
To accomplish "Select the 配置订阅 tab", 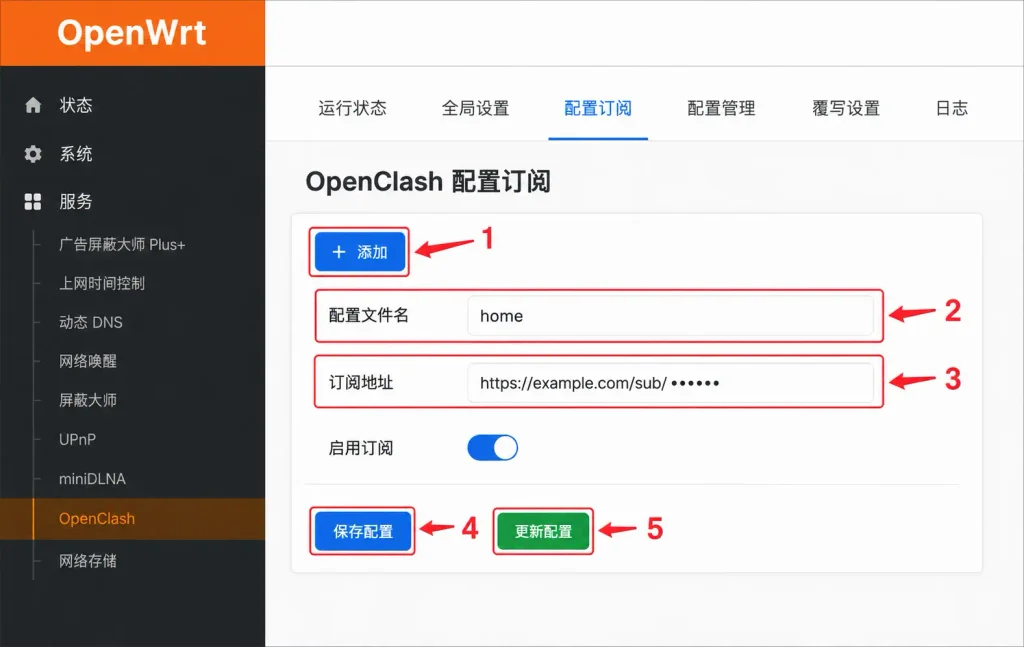I will 598,108.
